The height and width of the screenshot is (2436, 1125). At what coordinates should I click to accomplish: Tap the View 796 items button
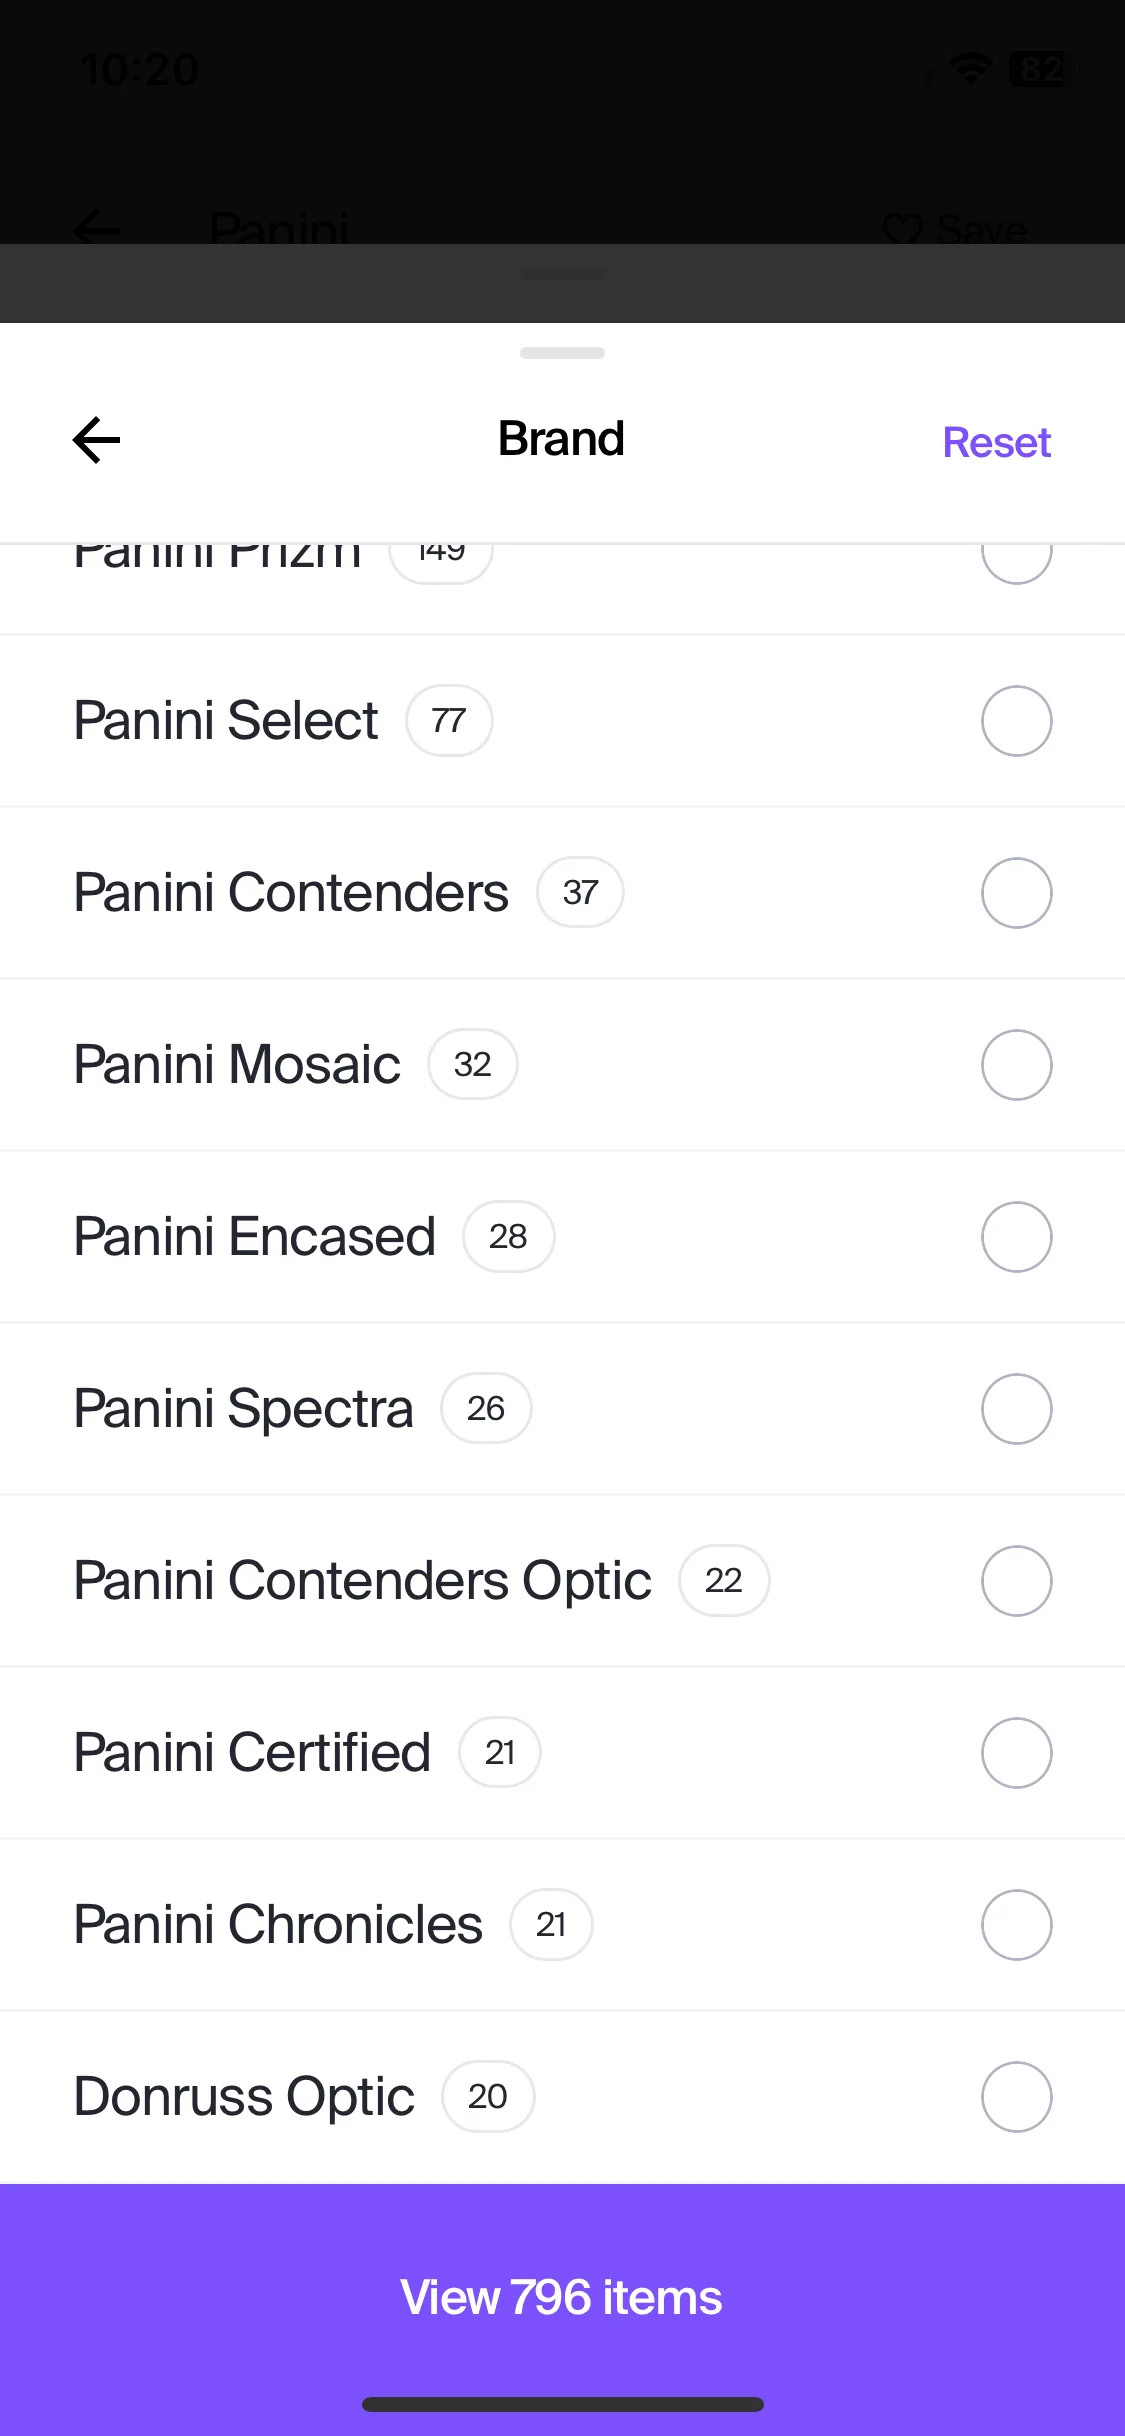click(562, 2297)
